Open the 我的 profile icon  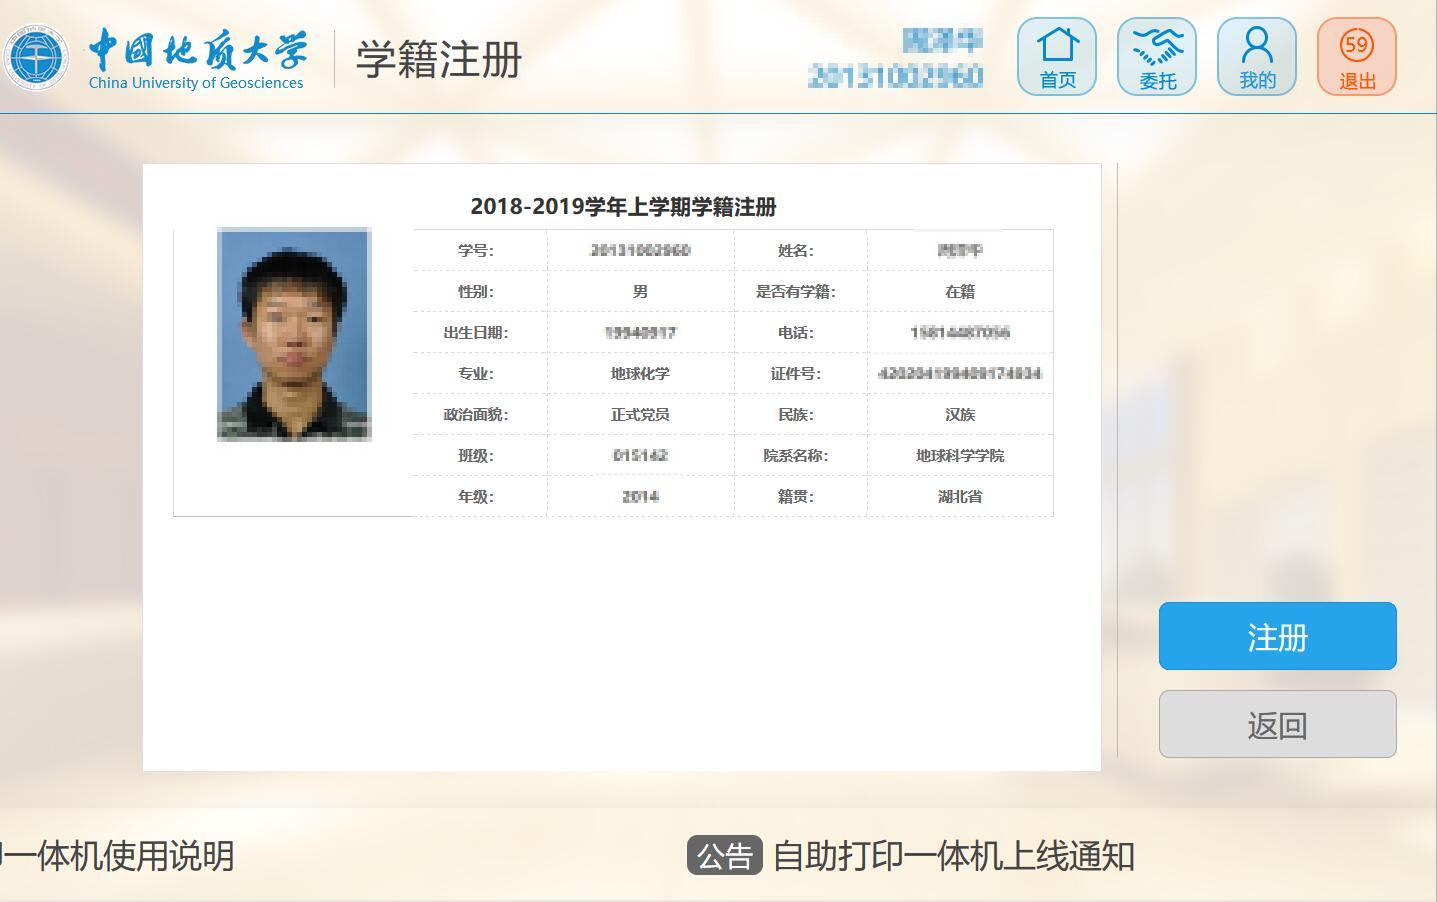[1257, 57]
